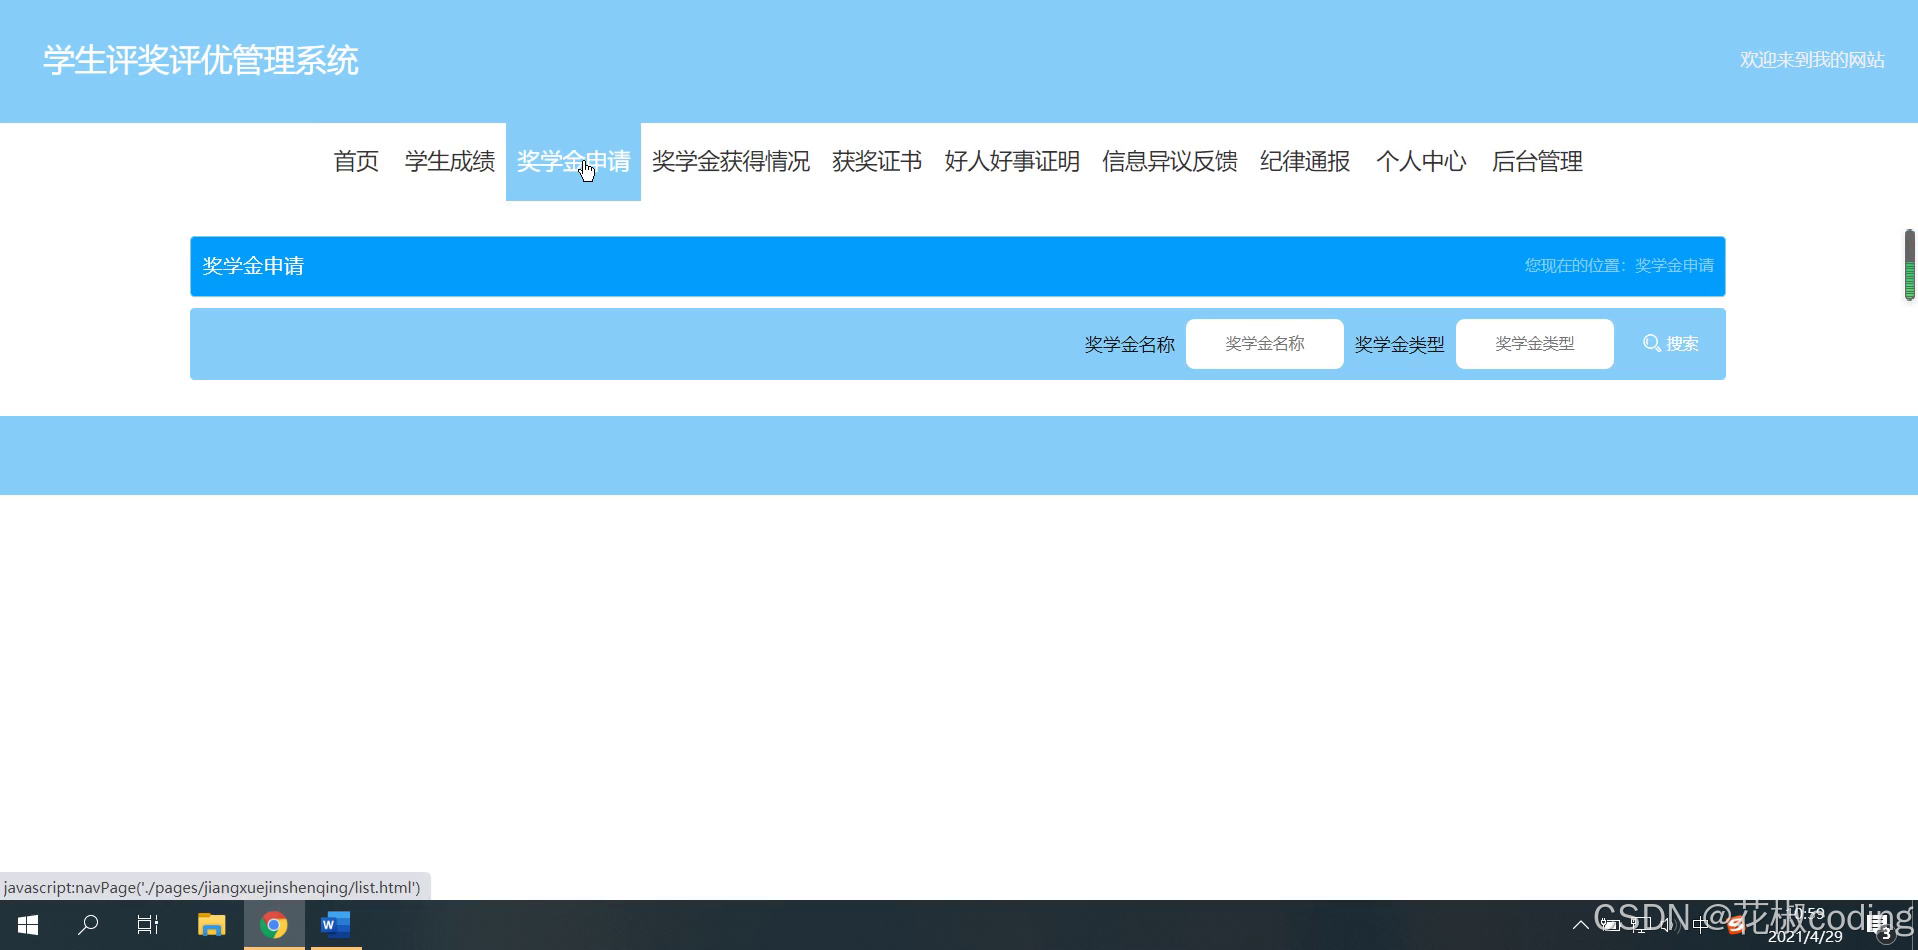Open Task View on the taskbar
Viewport: 1918px width, 950px height.
(148, 925)
